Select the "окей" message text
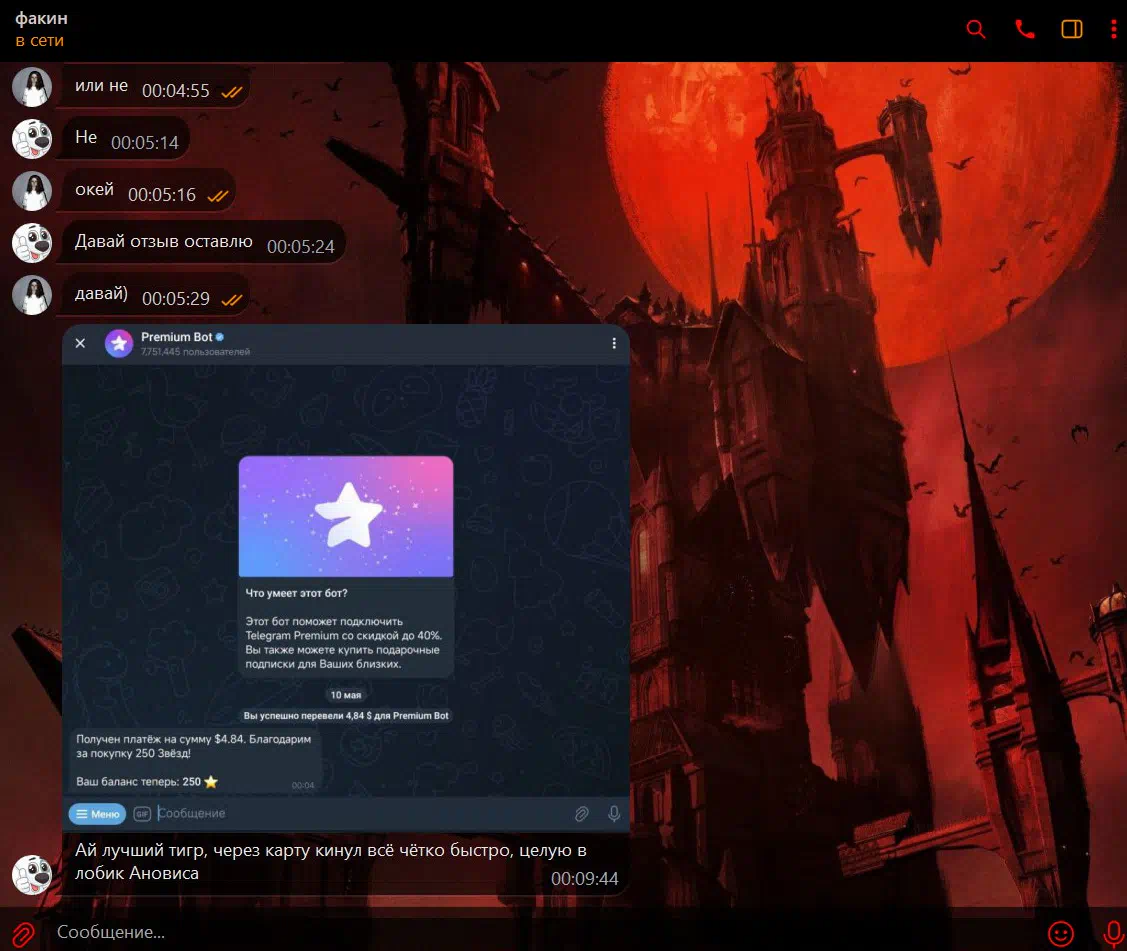Image resolution: width=1127 pixels, height=951 pixels. click(94, 190)
